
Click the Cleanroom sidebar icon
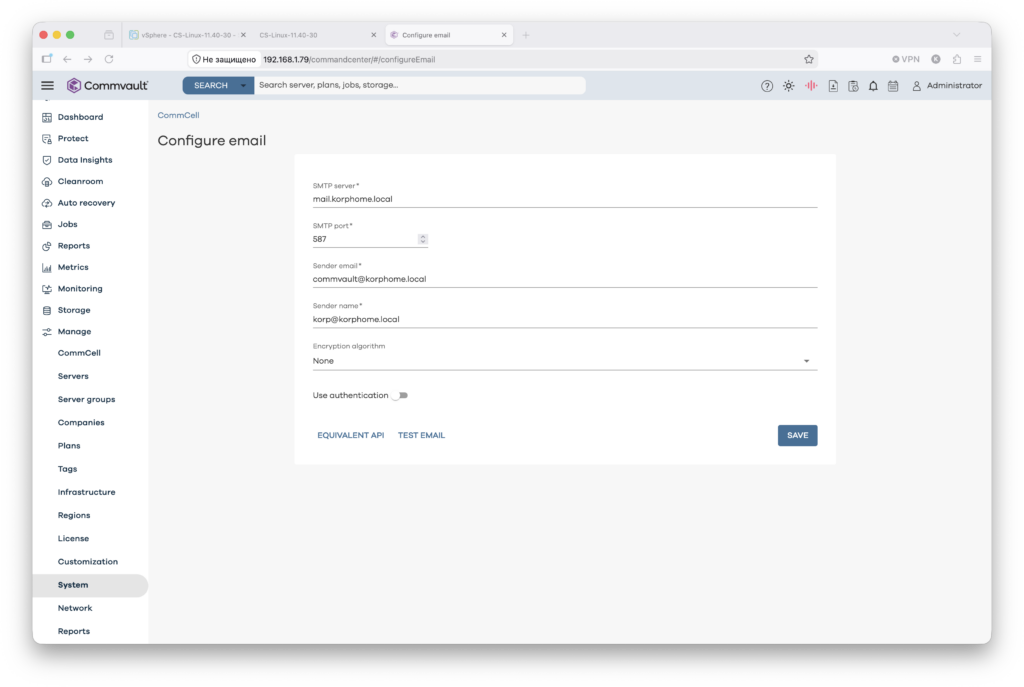pyautogui.click(x=47, y=182)
